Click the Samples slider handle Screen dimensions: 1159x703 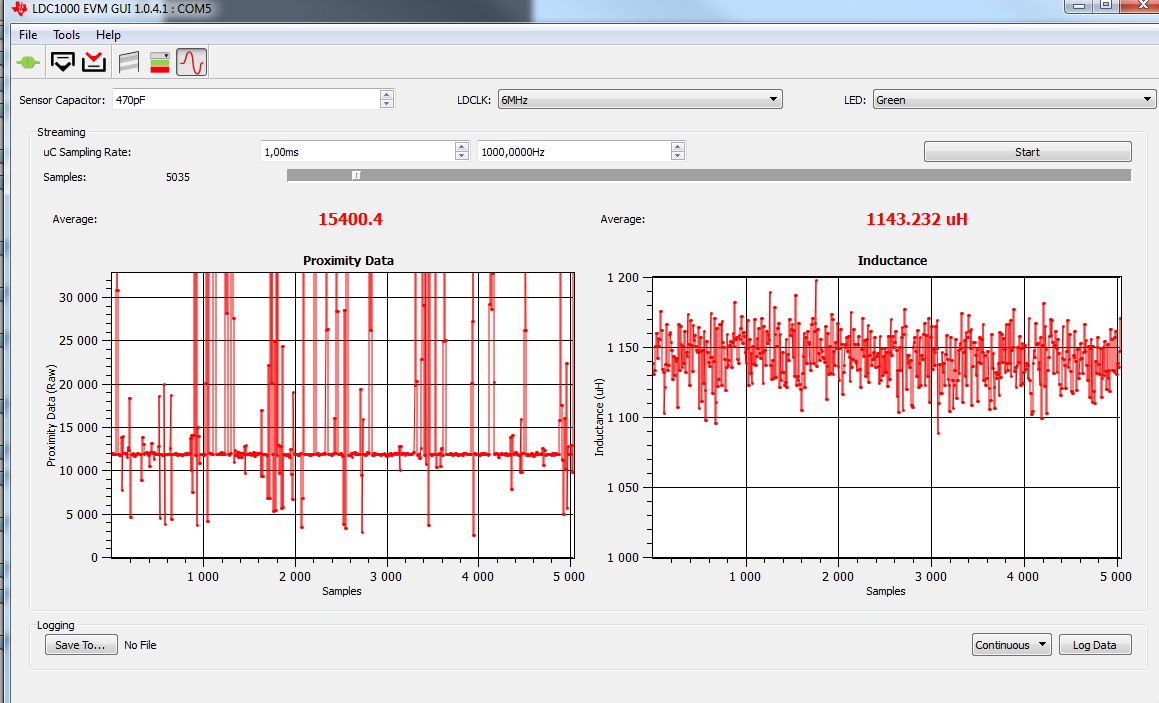pyautogui.click(x=356, y=175)
